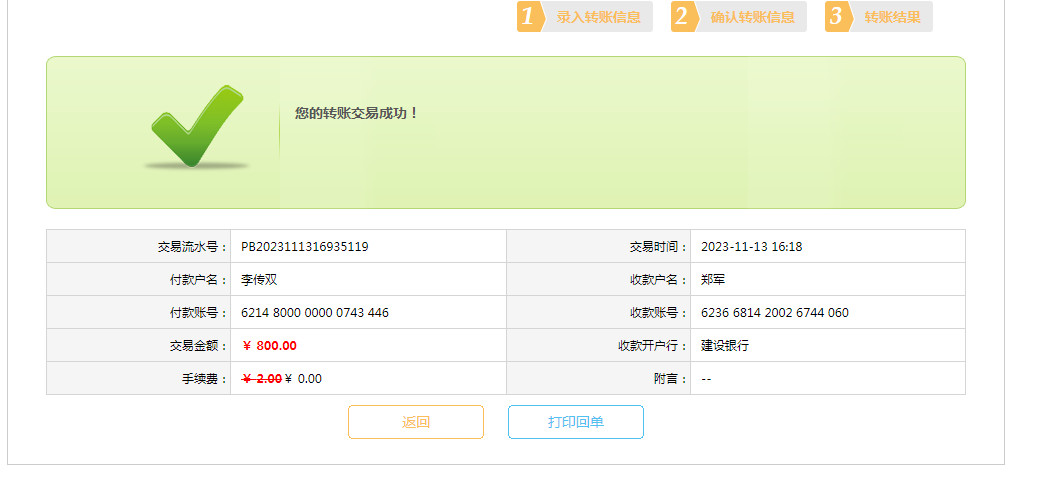Image resolution: width=1041 pixels, height=491 pixels.
Task: Click the step 2 number badge
Action: pos(683,17)
